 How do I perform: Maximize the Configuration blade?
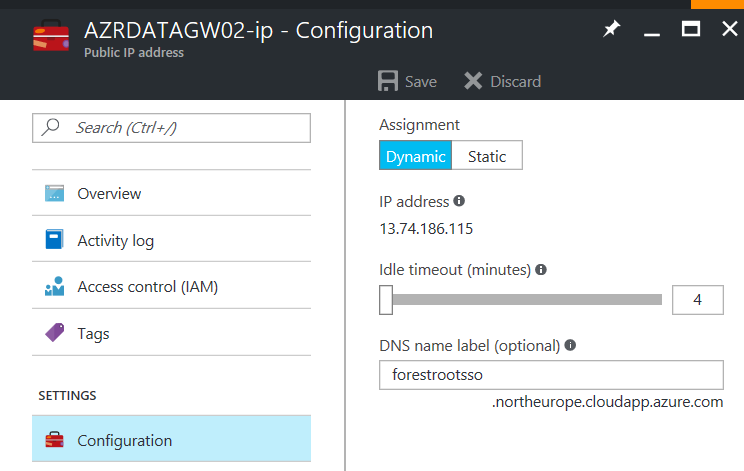pos(690,29)
